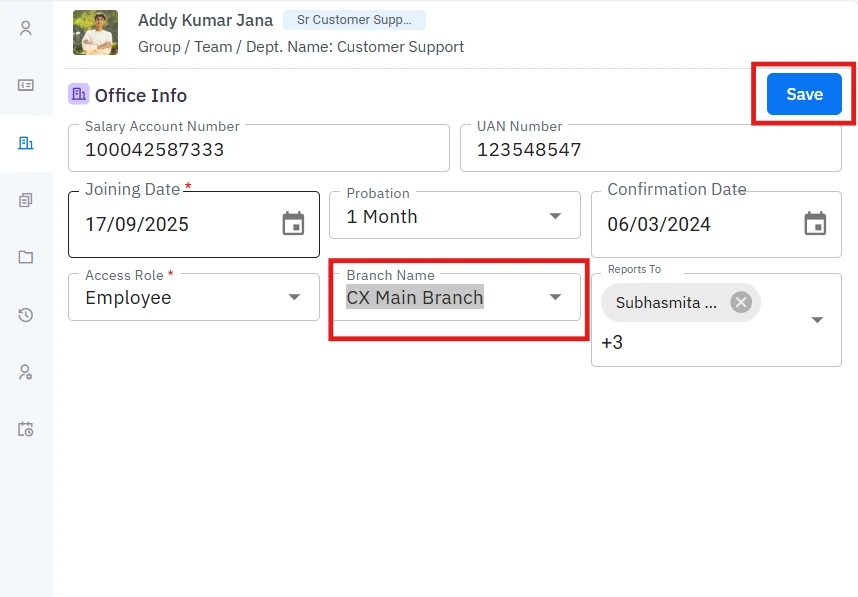Click the user settings icon in sidebar

[x=26, y=372]
